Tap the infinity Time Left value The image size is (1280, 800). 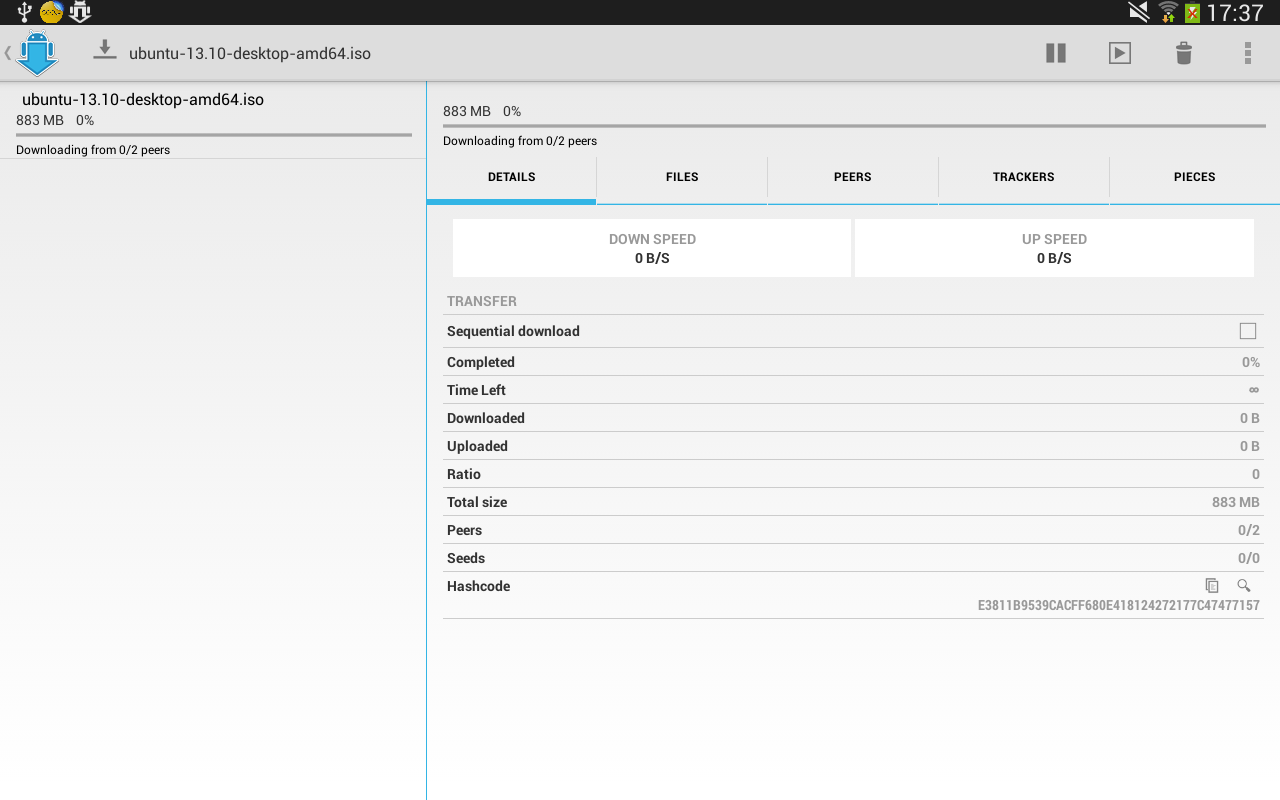(1254, 390)
